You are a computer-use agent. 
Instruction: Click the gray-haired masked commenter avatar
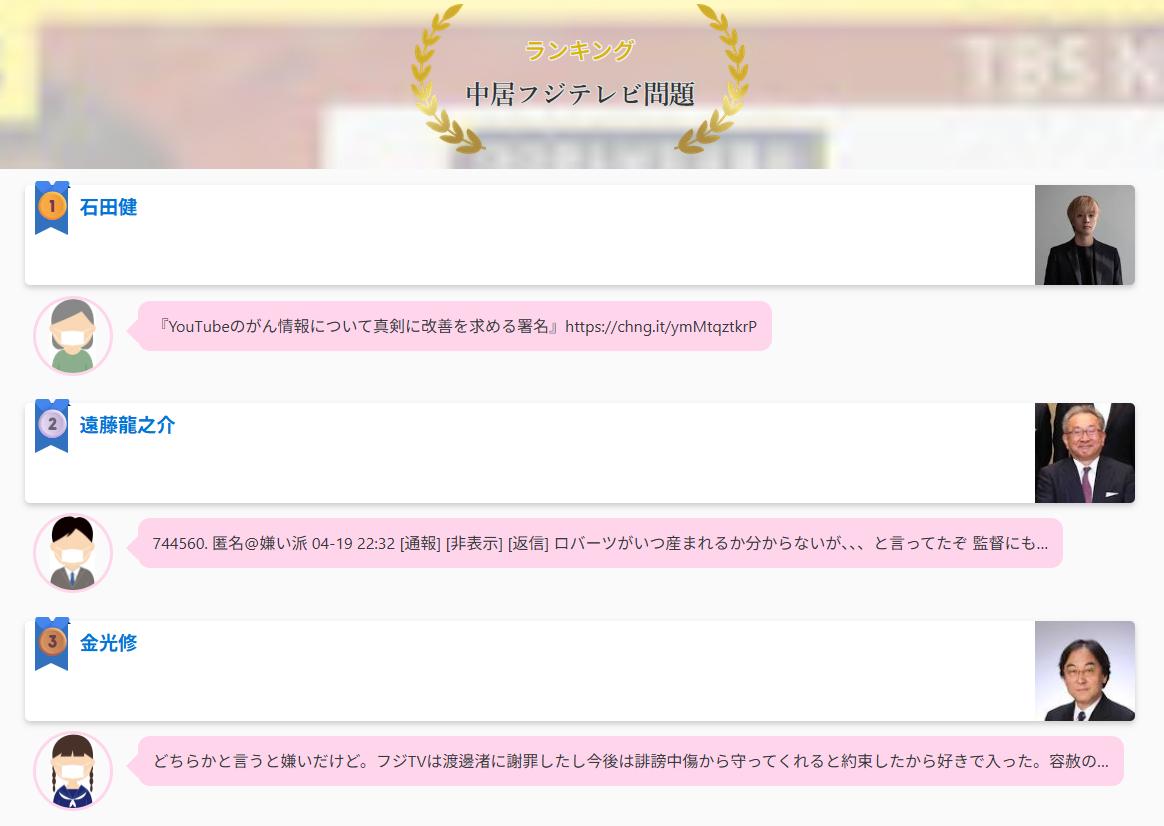coord(73,336)
